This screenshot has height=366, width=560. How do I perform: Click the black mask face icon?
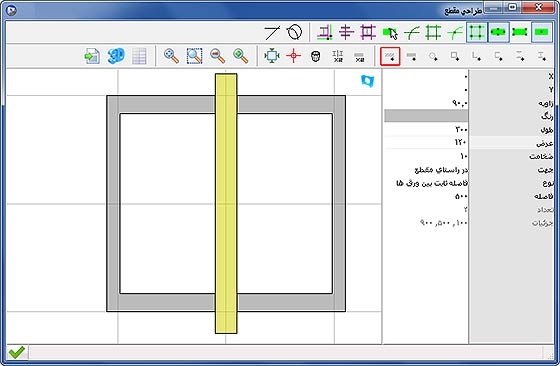coord(315,56)
